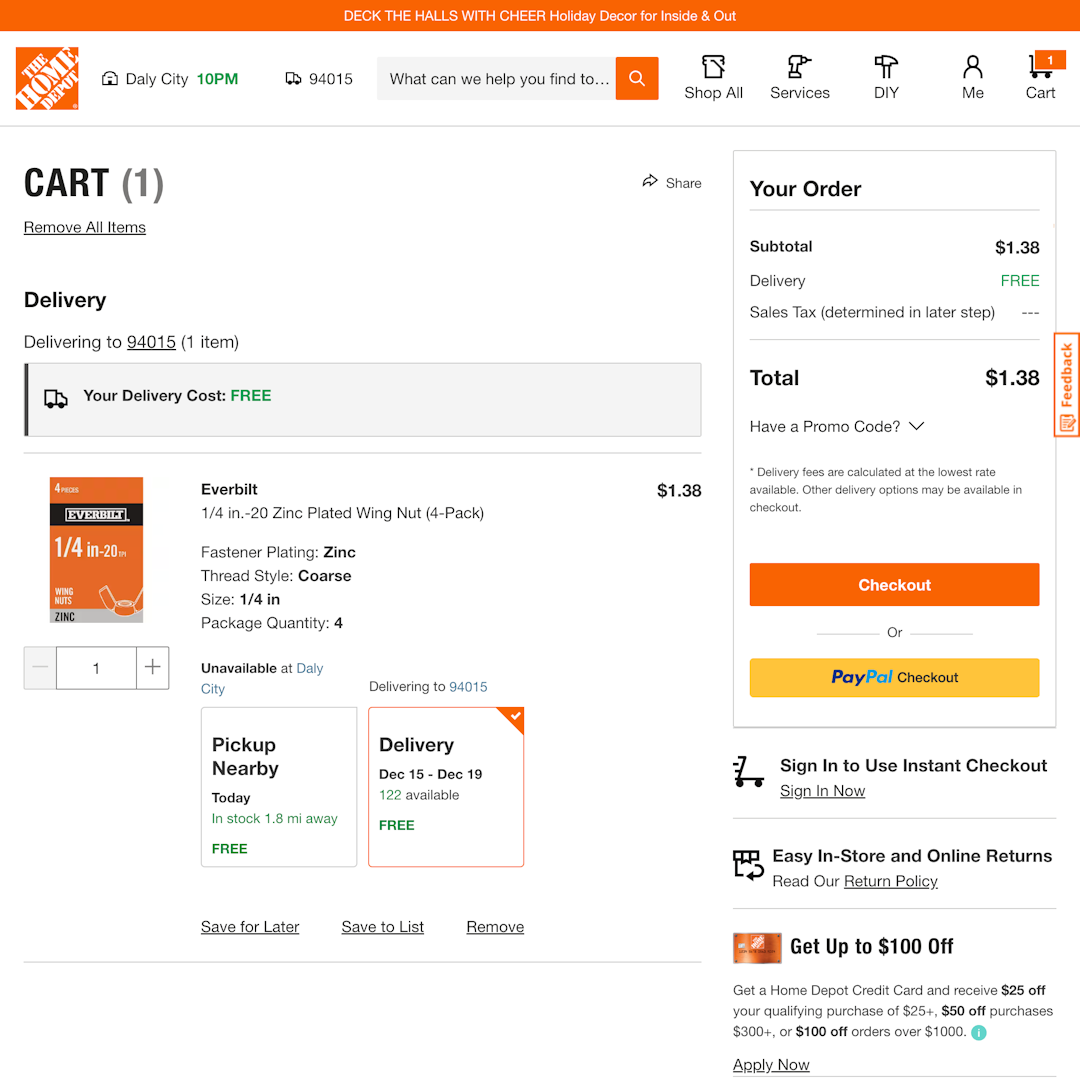
Task: Expand the Have a Promo Code section
Action: click(x=837, y=426)
